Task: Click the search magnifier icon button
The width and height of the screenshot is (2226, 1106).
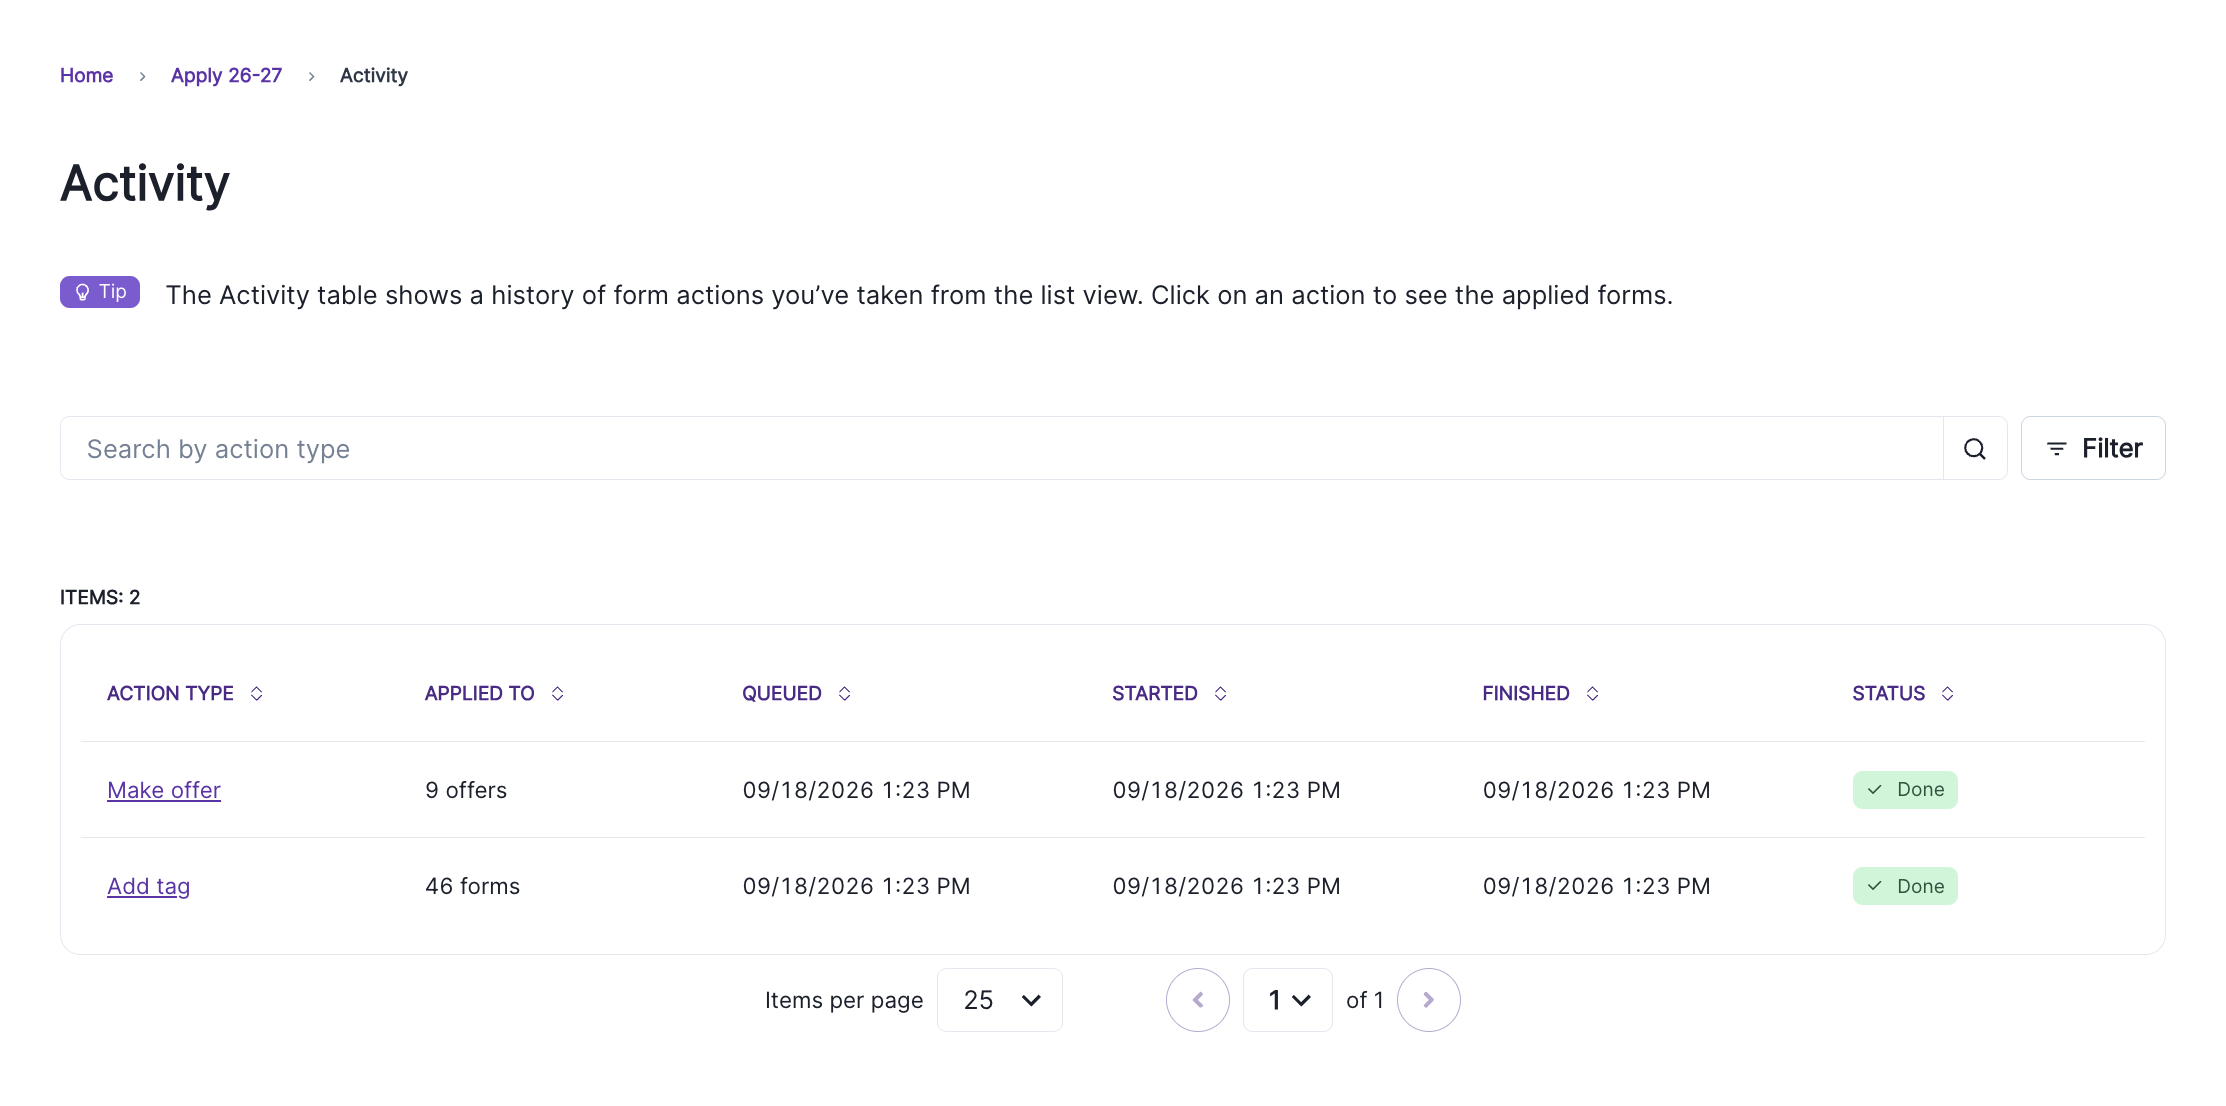Action: click(x=1975, y=449)
